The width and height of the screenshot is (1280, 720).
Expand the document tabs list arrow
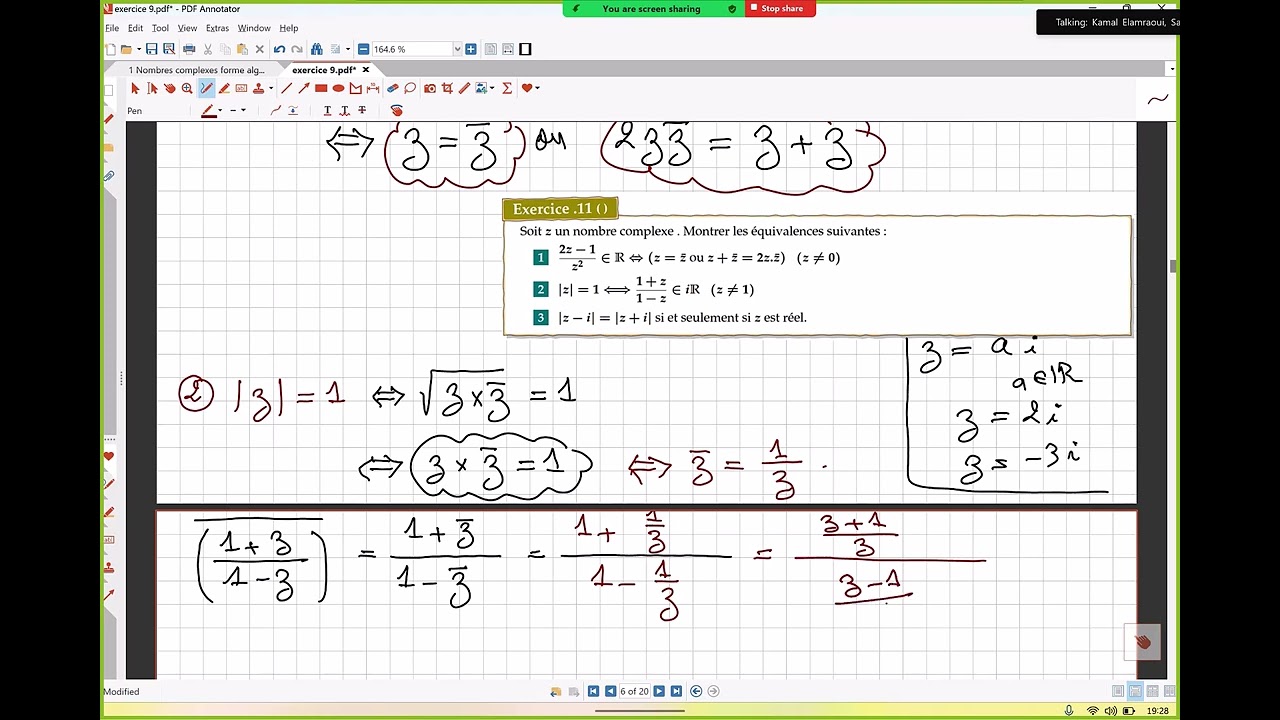click(x=1171, y=69)
